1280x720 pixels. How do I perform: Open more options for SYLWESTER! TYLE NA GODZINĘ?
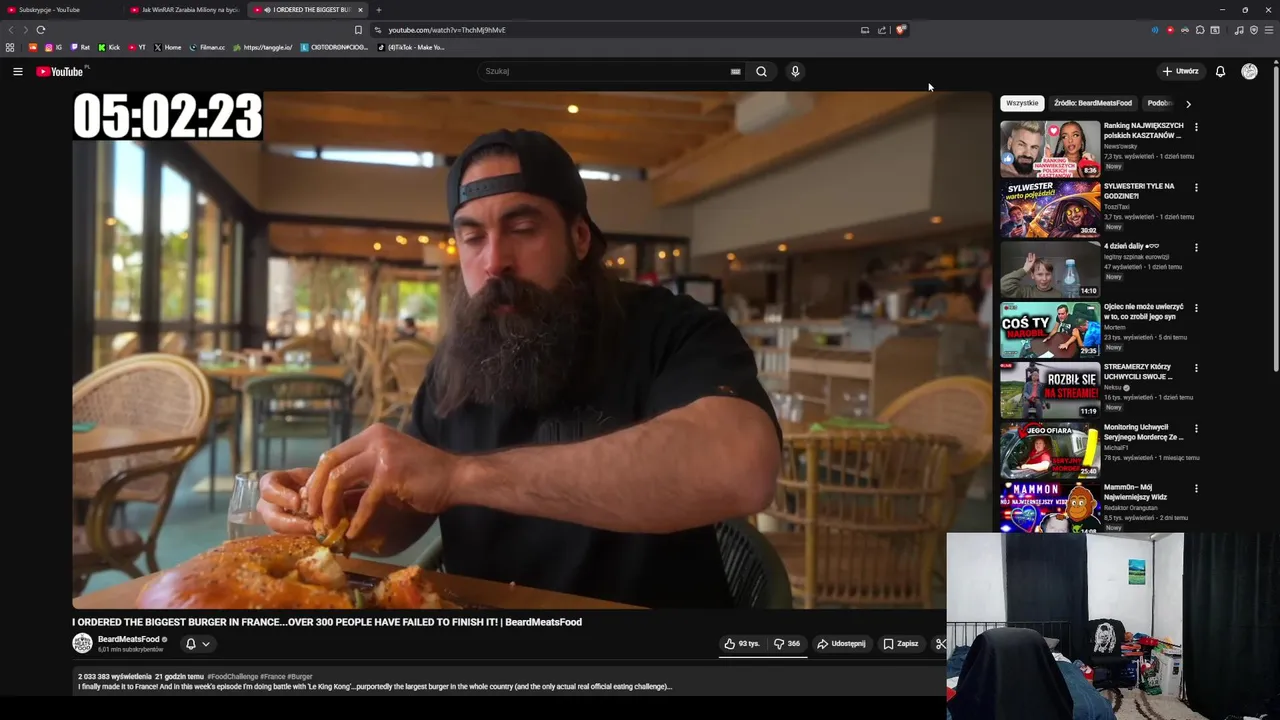[1196, 187]
